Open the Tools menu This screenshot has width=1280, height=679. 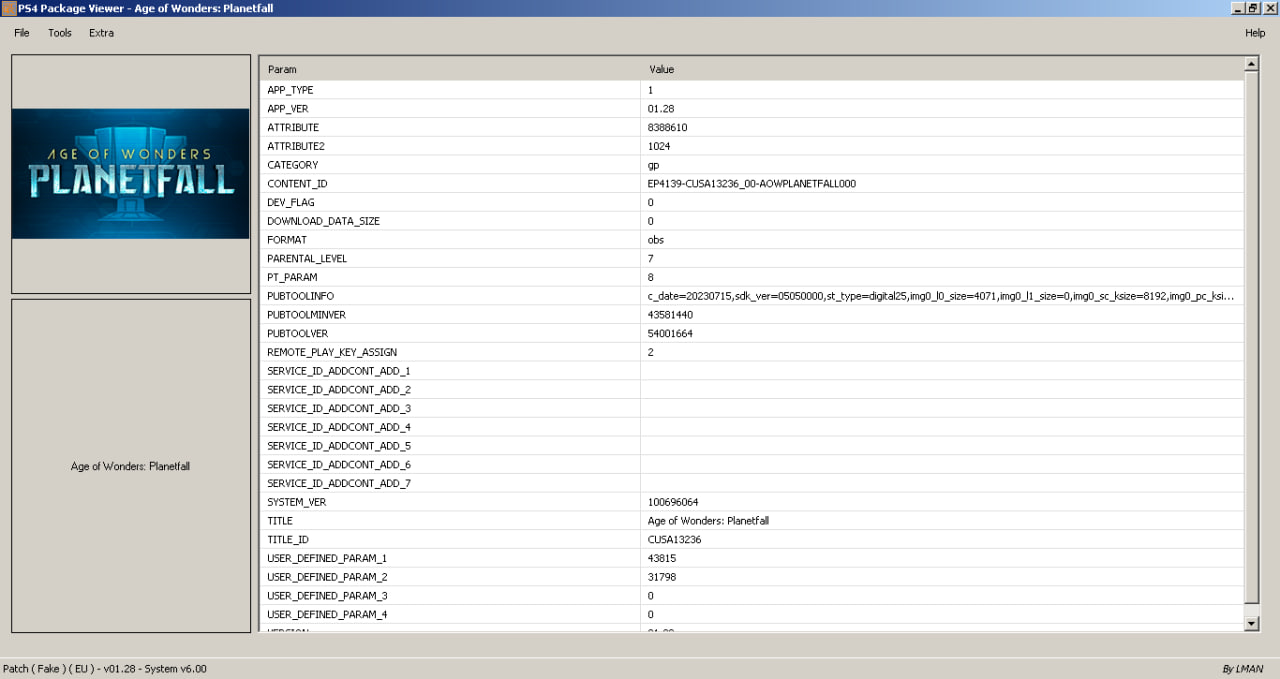pos(60,33)
